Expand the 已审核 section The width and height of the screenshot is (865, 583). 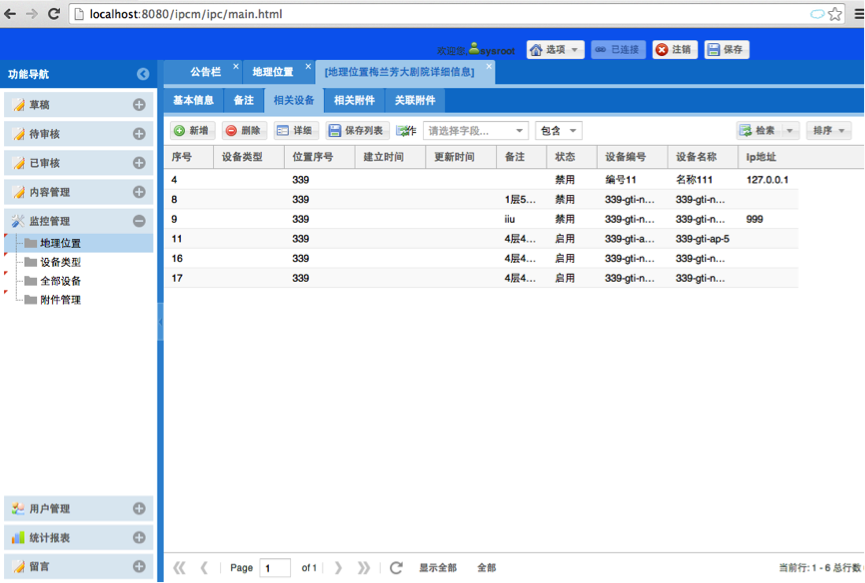tap(139, 163)
